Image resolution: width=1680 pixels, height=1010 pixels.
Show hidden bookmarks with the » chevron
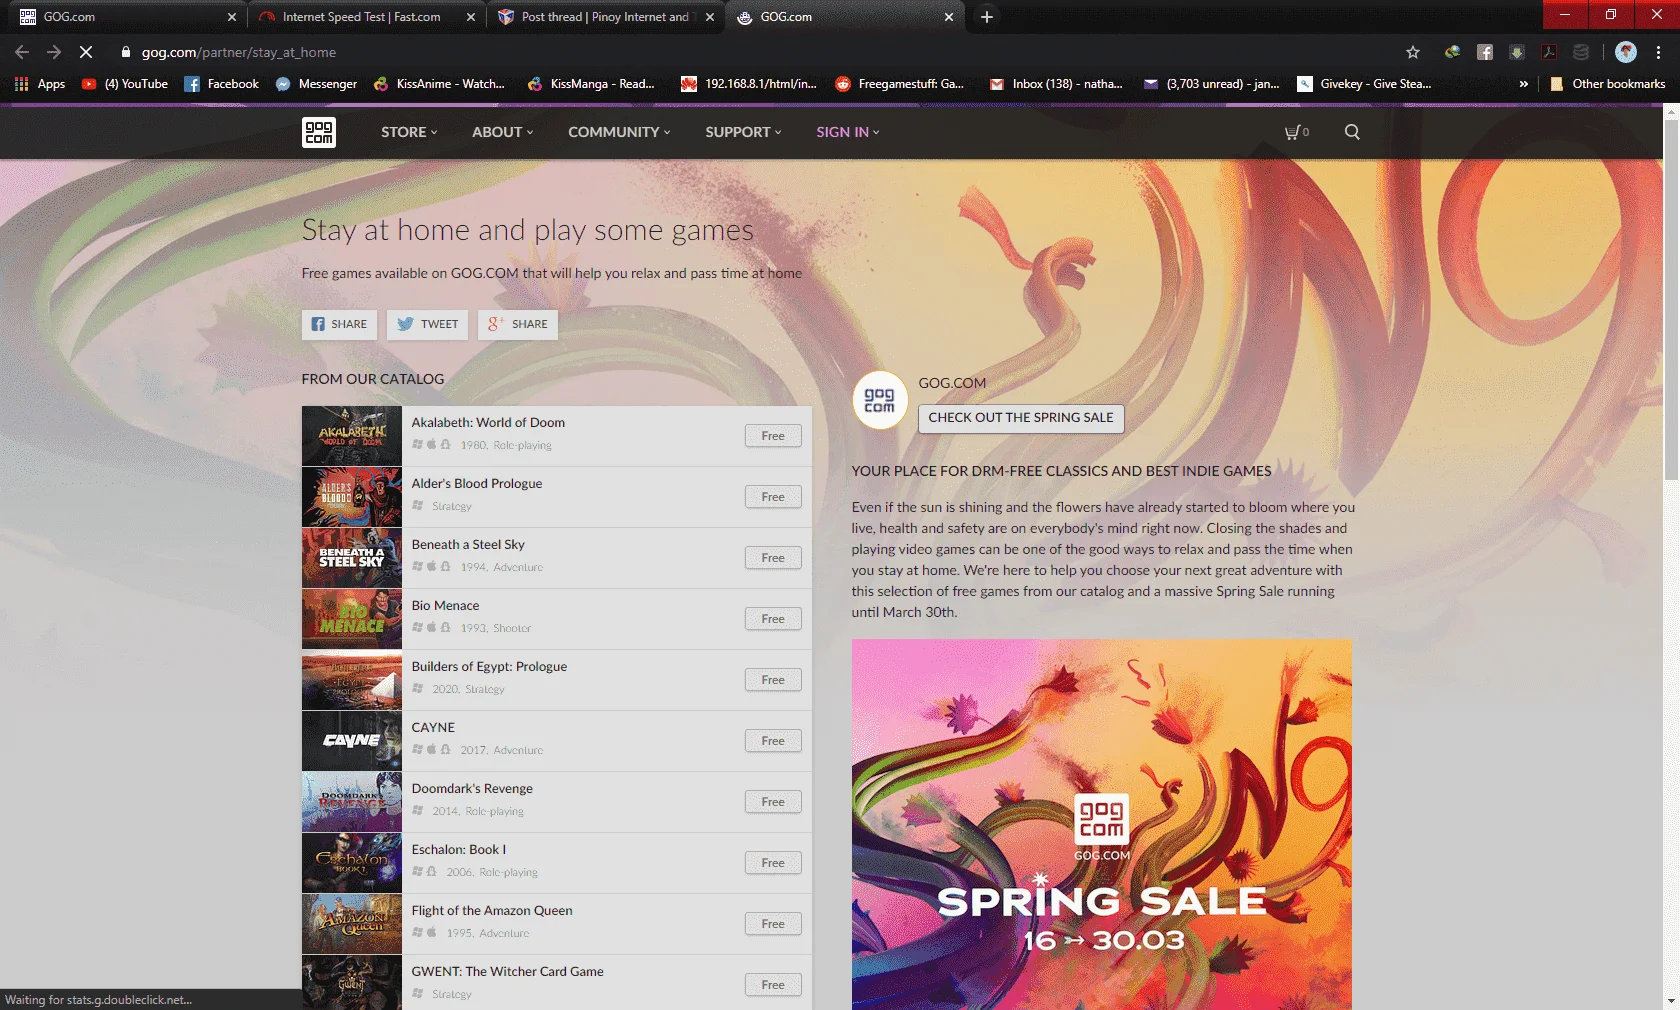tap(1523, 84)
